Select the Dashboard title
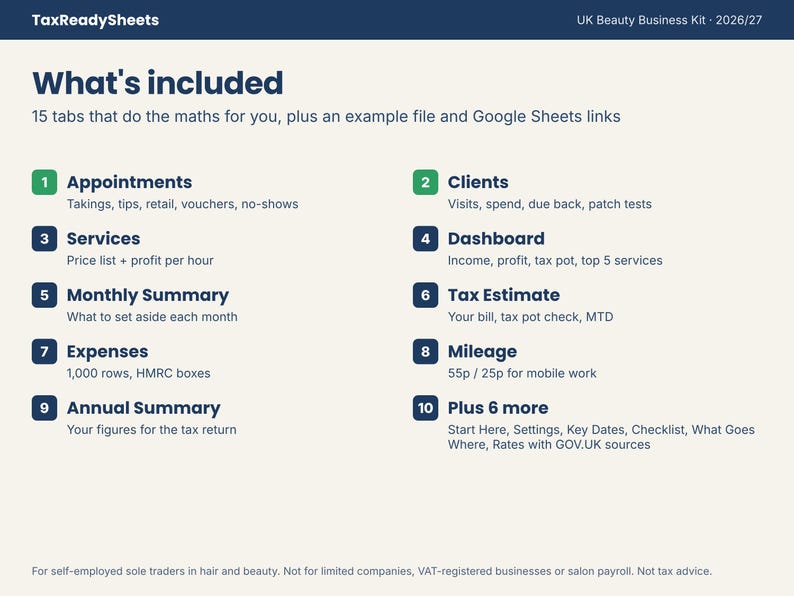Image resolution: width=794 pixels, height=596 pixels. click(496, 239)
